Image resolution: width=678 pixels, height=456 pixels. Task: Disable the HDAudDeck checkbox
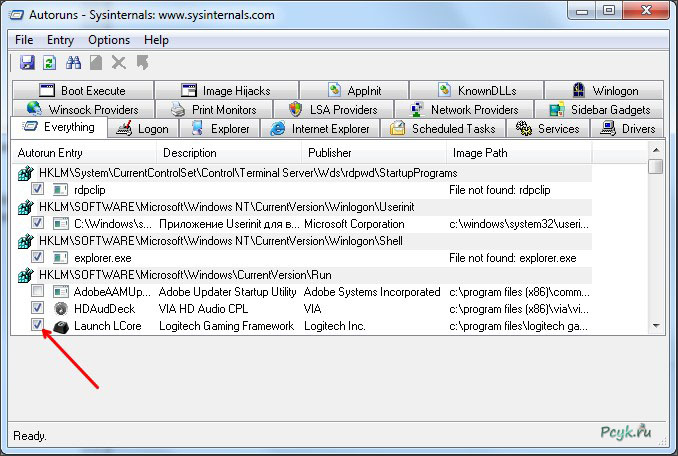(38, 308)
